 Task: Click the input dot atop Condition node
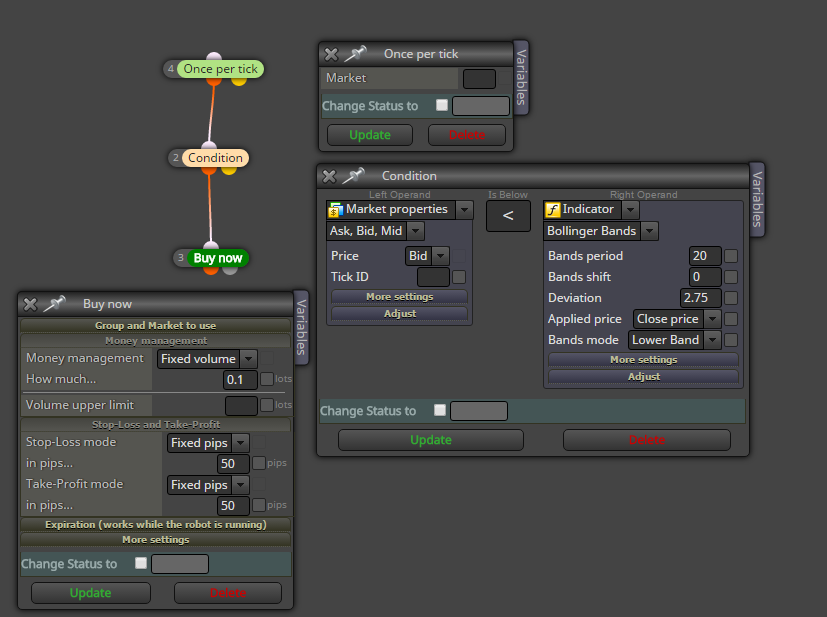(x=209, y=146)
